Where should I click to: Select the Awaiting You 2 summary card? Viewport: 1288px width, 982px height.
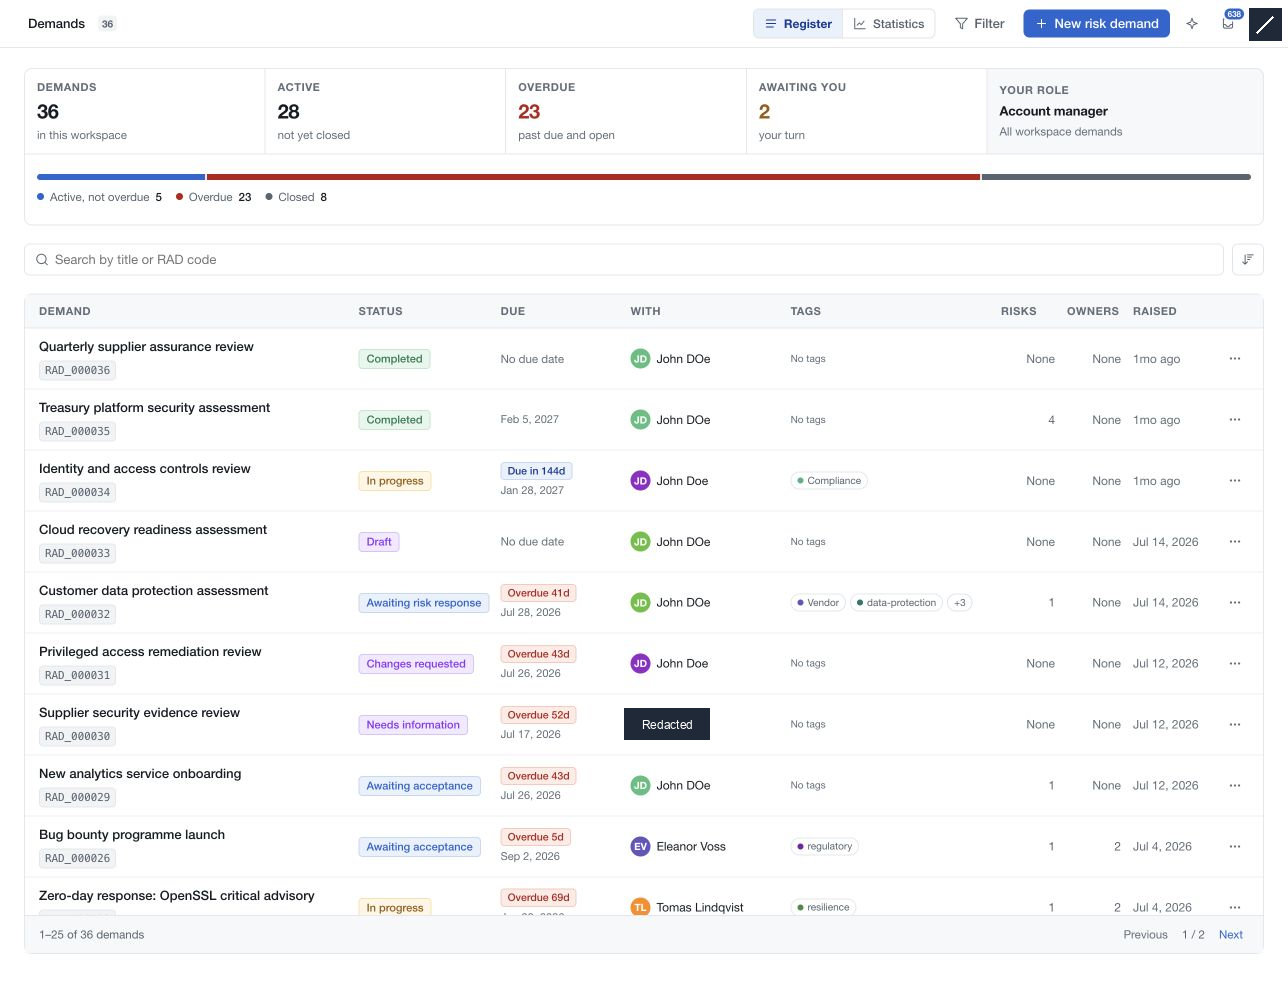coord(866,111)
